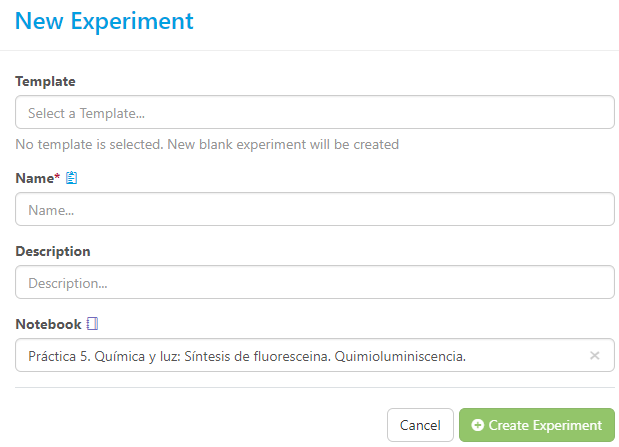Click the 'No template is selected' hint text
The width and height of the screenshot is (619, 447).
(88, 144)
